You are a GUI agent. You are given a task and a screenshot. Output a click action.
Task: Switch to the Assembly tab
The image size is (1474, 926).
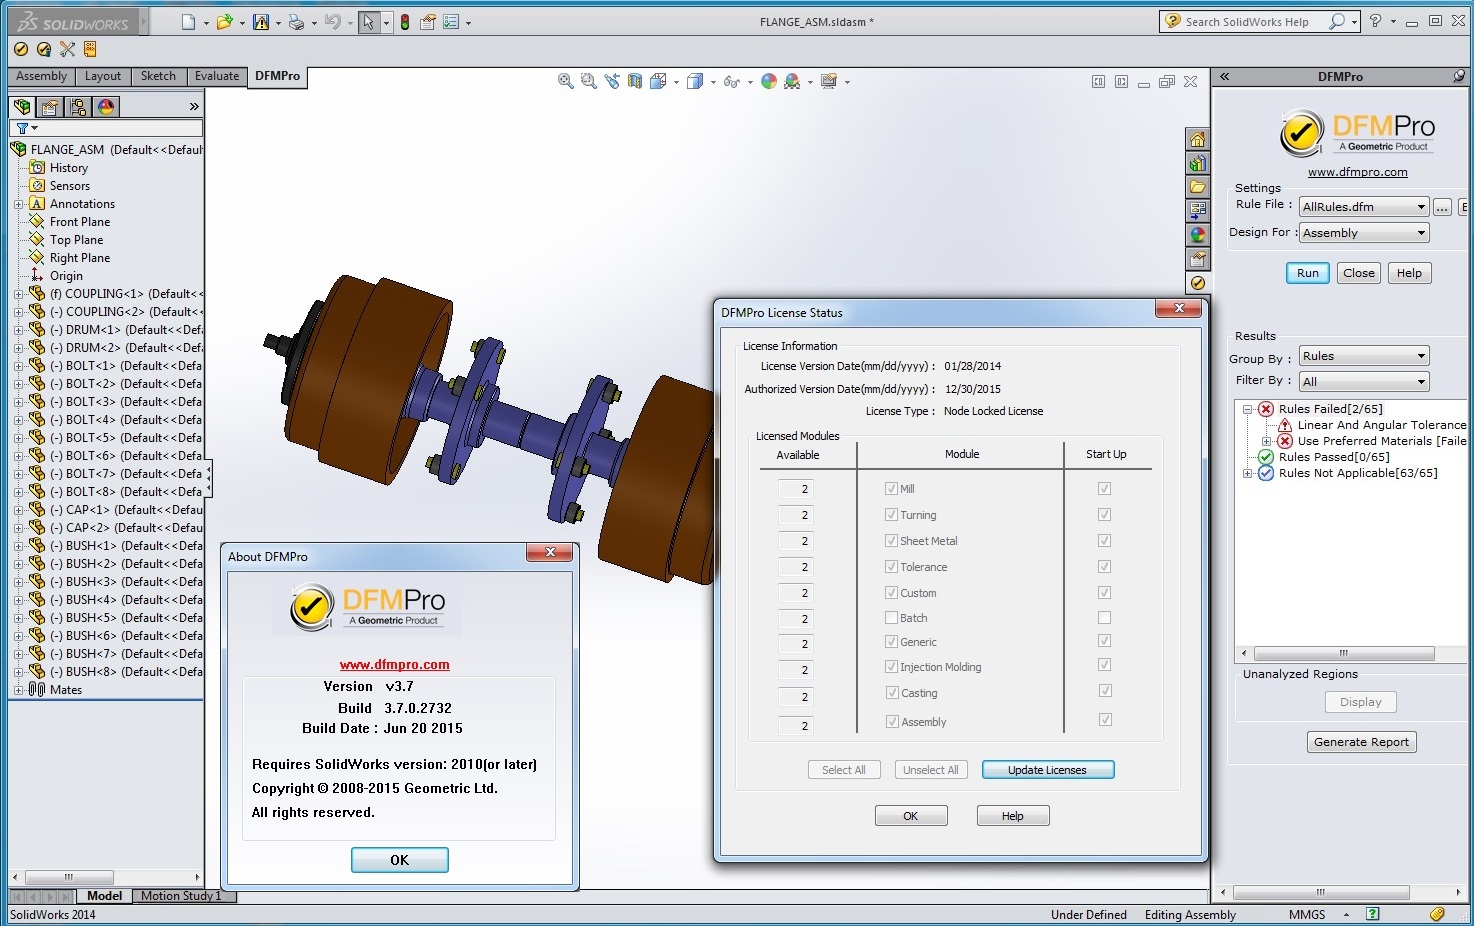[x=41, y=76]
